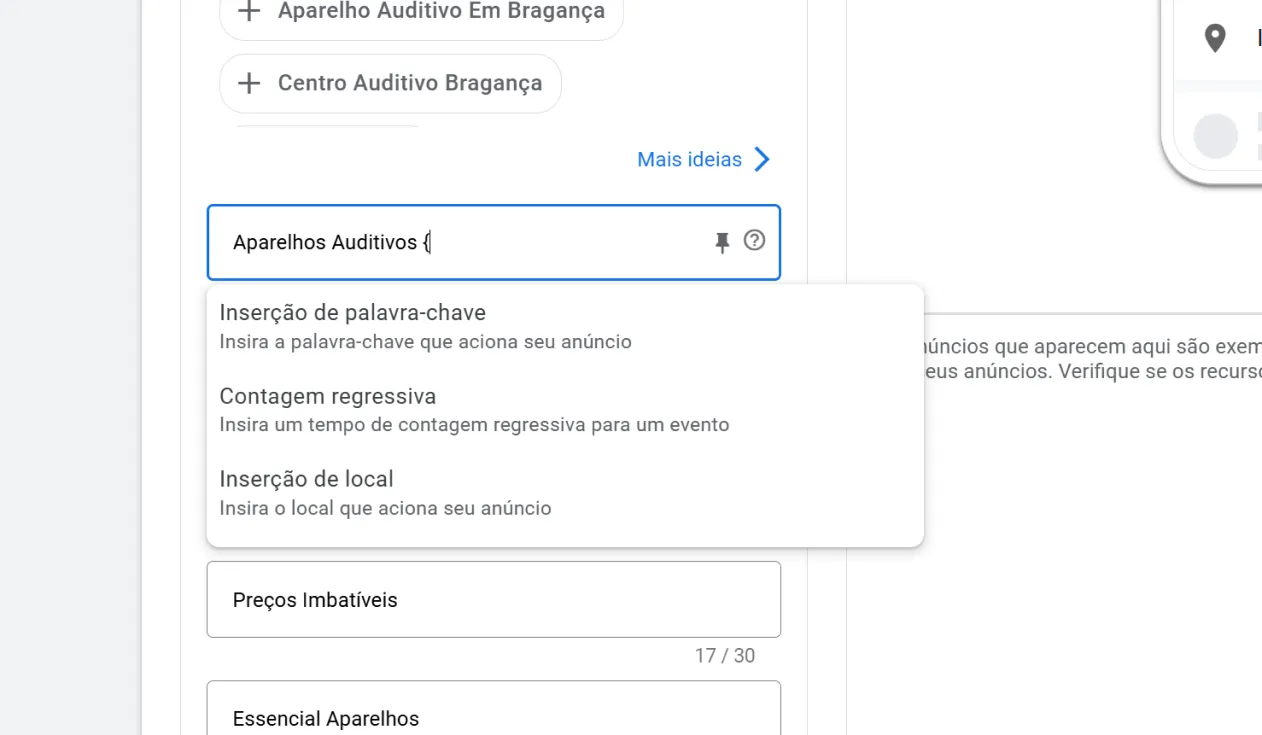Click the chevron arrow beside Mais ideias

pos(762,160)
